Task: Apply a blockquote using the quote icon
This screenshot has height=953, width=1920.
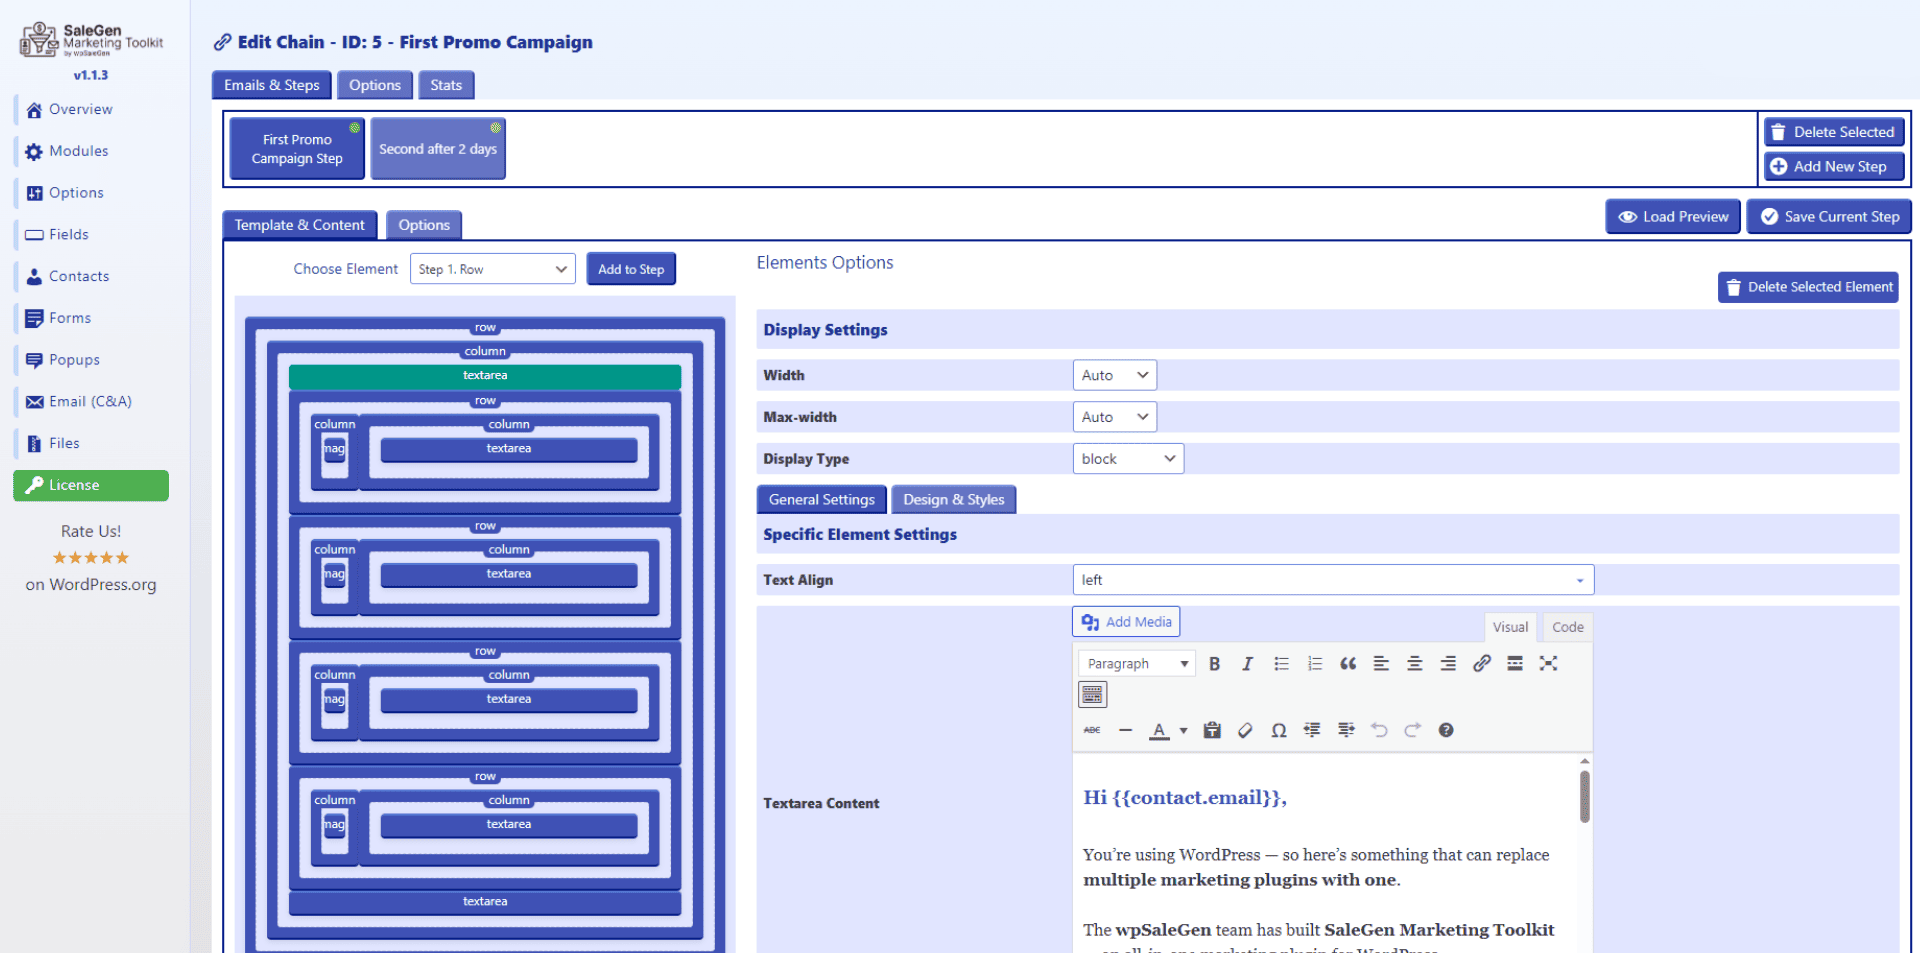Action: (x=1347, y=663)
